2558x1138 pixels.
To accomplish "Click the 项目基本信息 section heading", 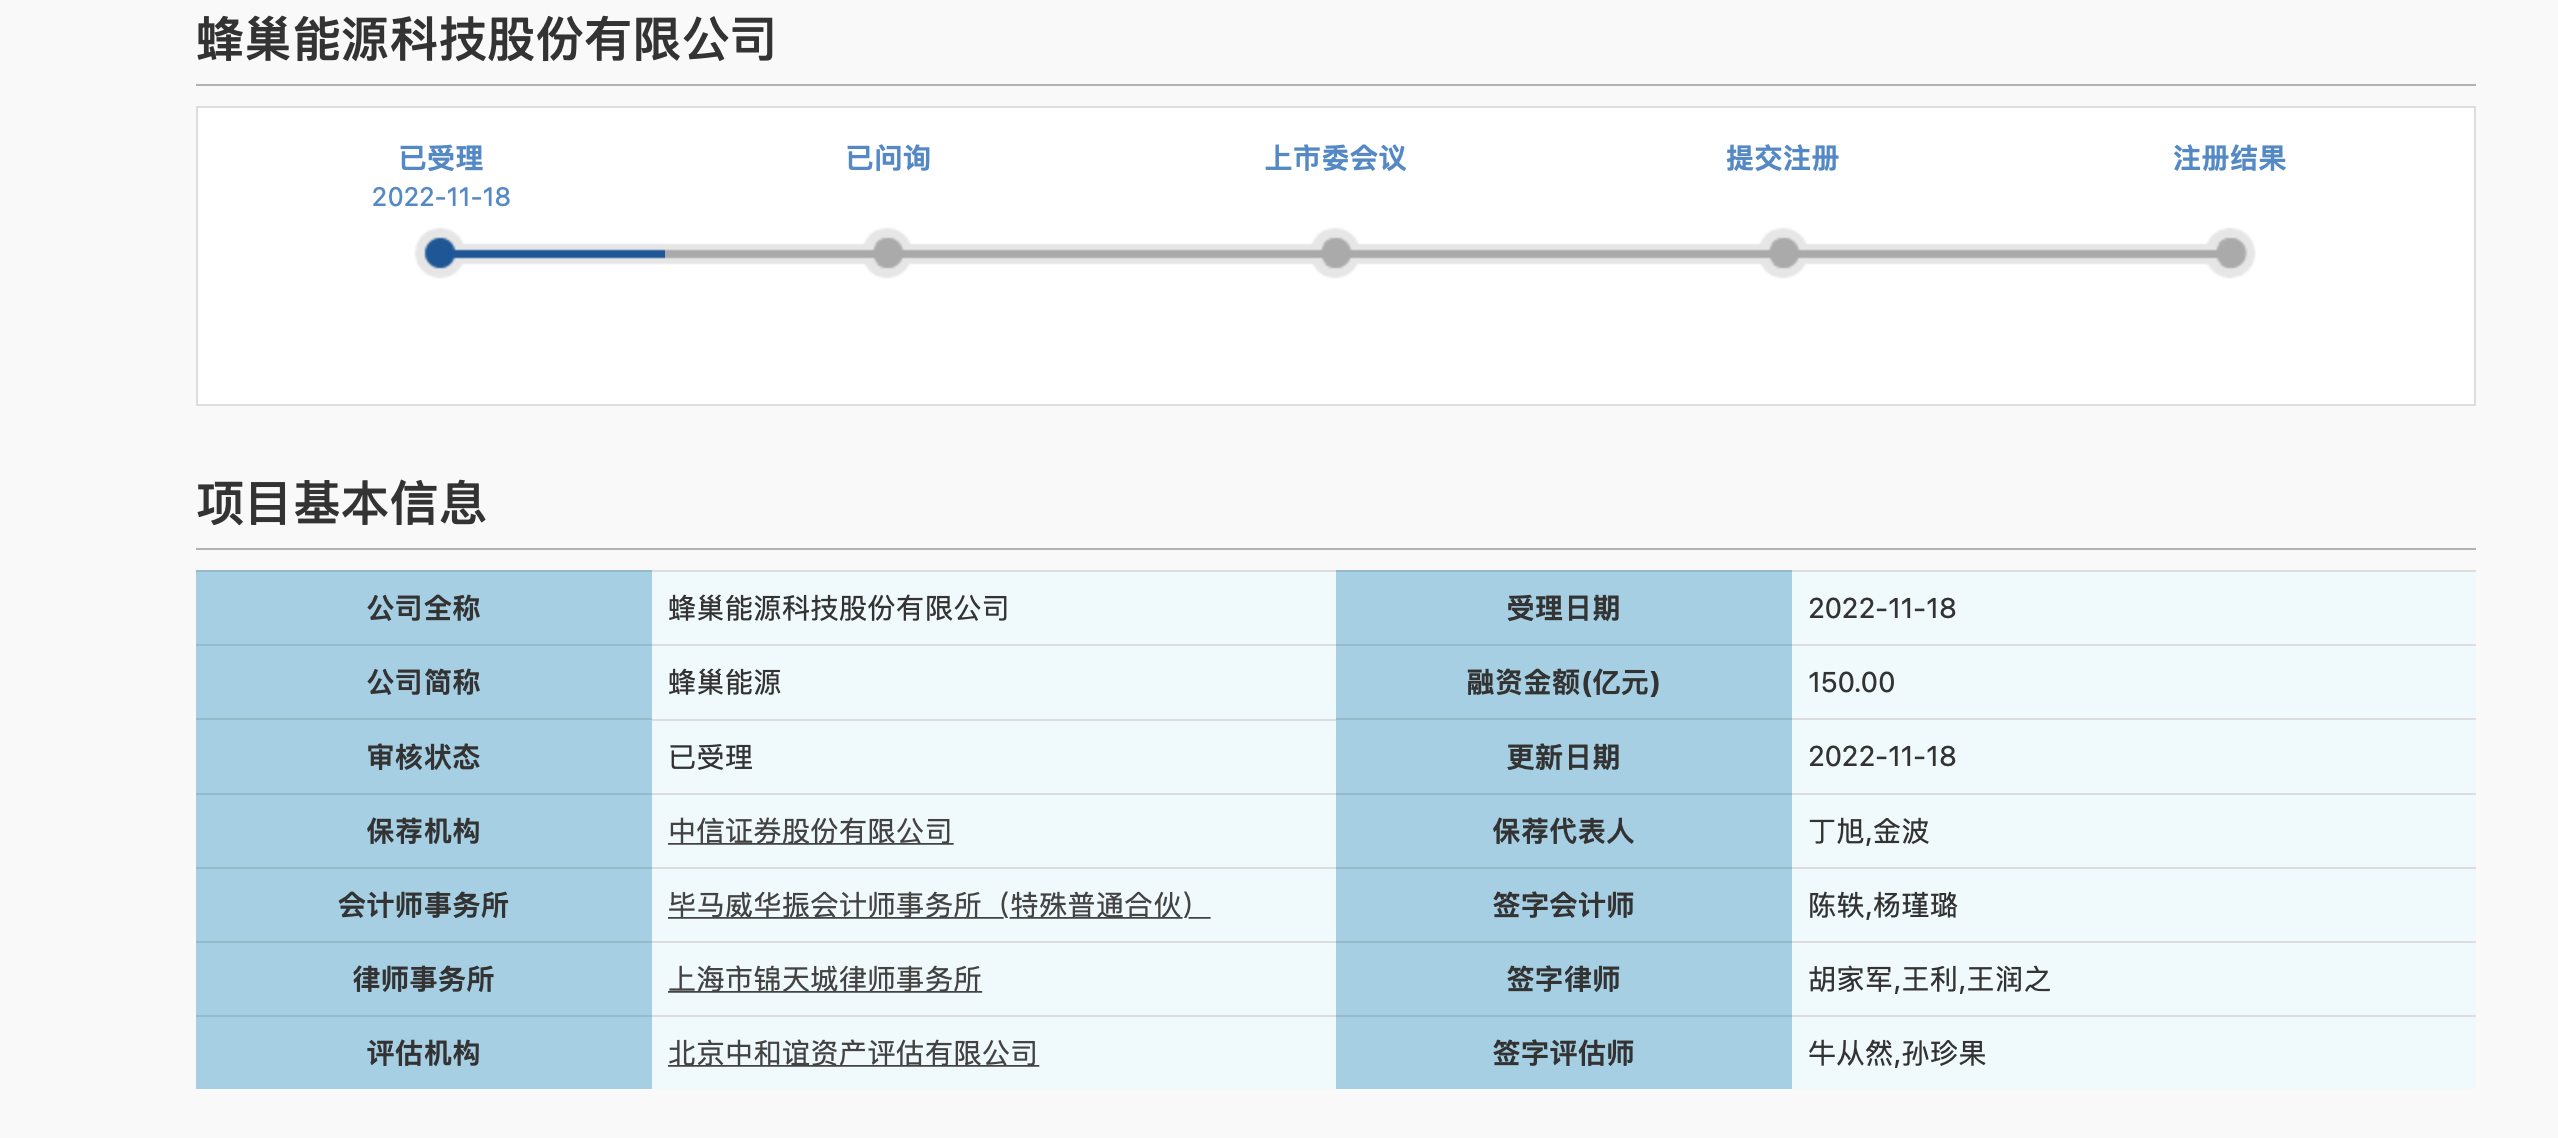I will click(x=341, y=503).
